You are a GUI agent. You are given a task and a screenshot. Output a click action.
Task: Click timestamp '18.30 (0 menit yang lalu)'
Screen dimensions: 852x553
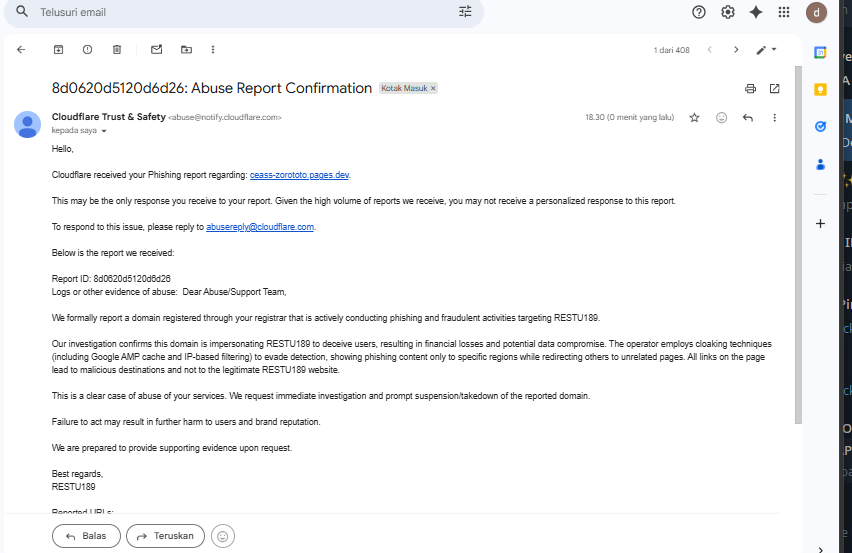(x=629, y=117)
